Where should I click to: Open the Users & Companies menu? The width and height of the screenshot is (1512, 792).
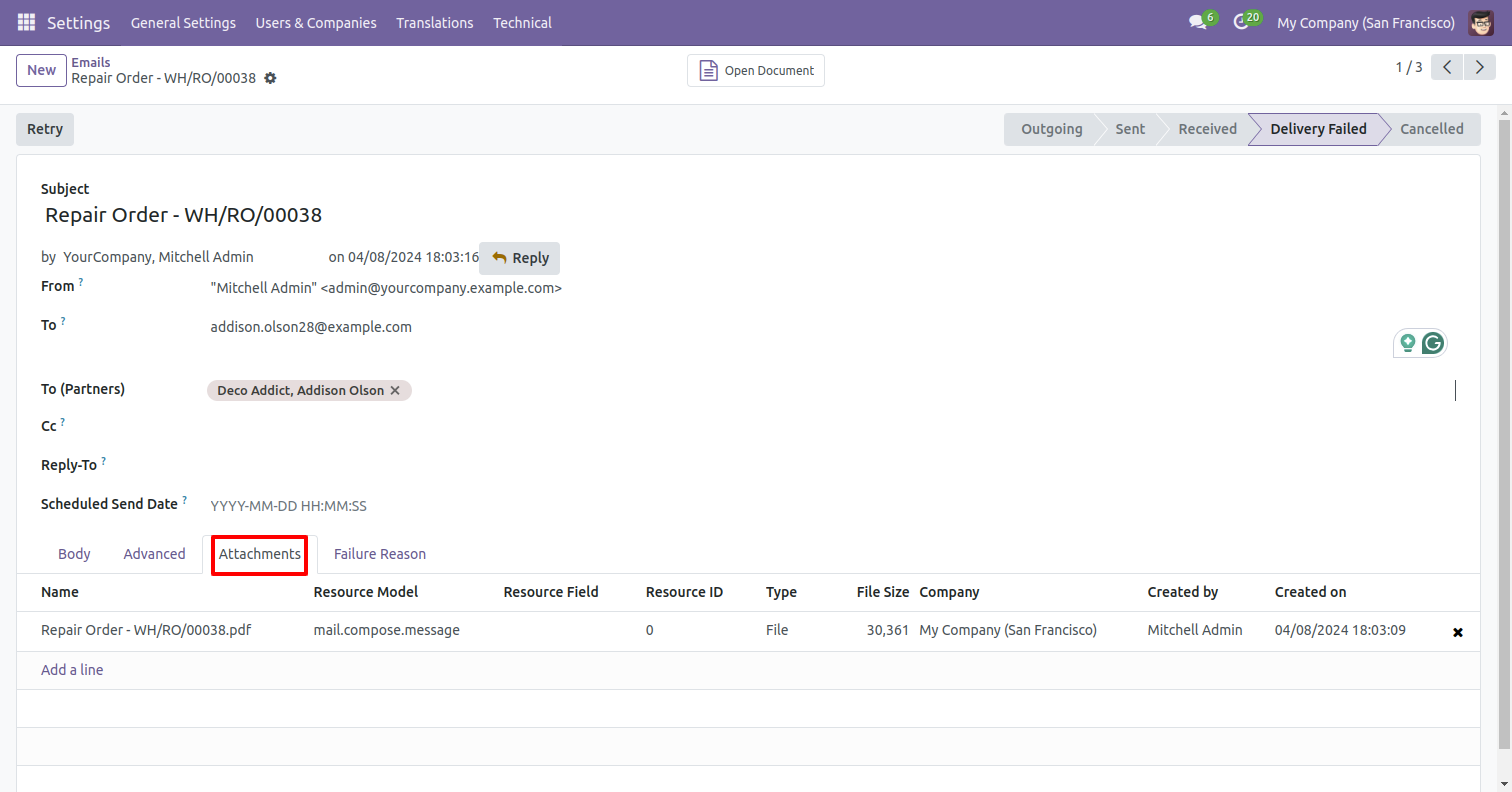(x=316, y=22)
